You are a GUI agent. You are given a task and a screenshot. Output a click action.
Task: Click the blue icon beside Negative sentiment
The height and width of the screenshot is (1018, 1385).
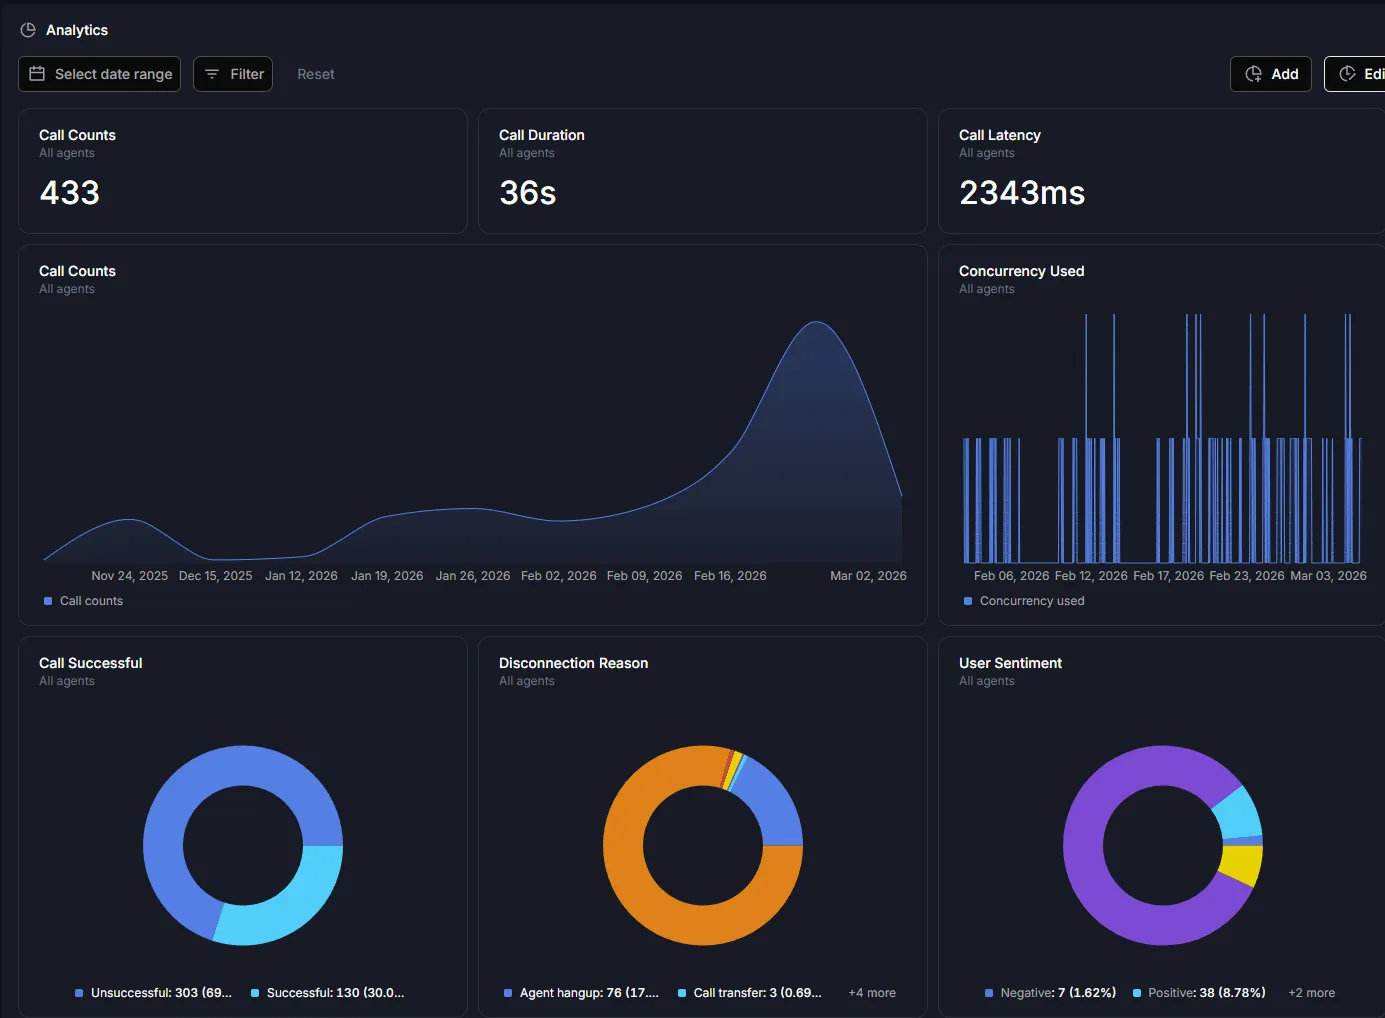pos(988,992)
